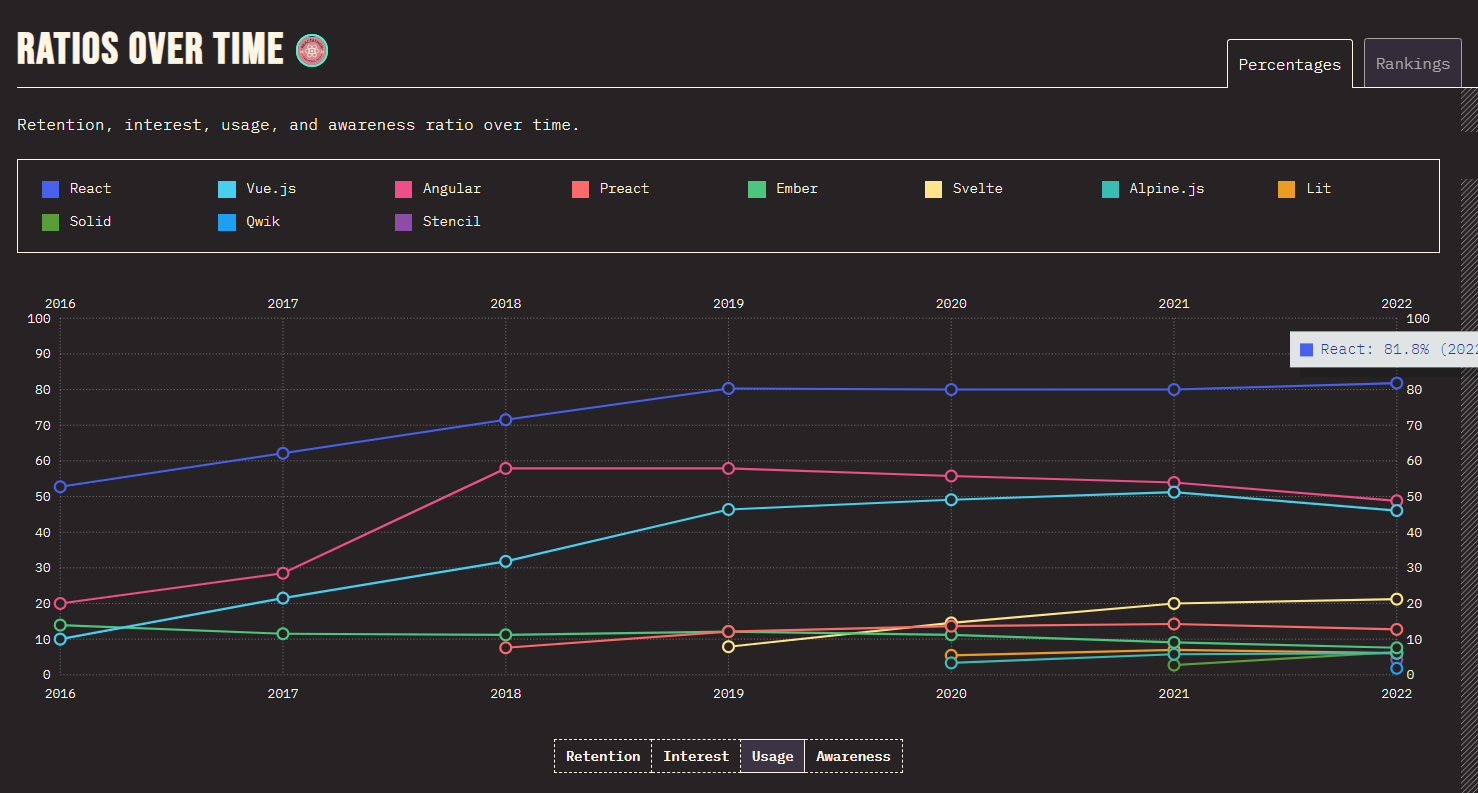Switch to the Rankings tab

pos(1412,64)
